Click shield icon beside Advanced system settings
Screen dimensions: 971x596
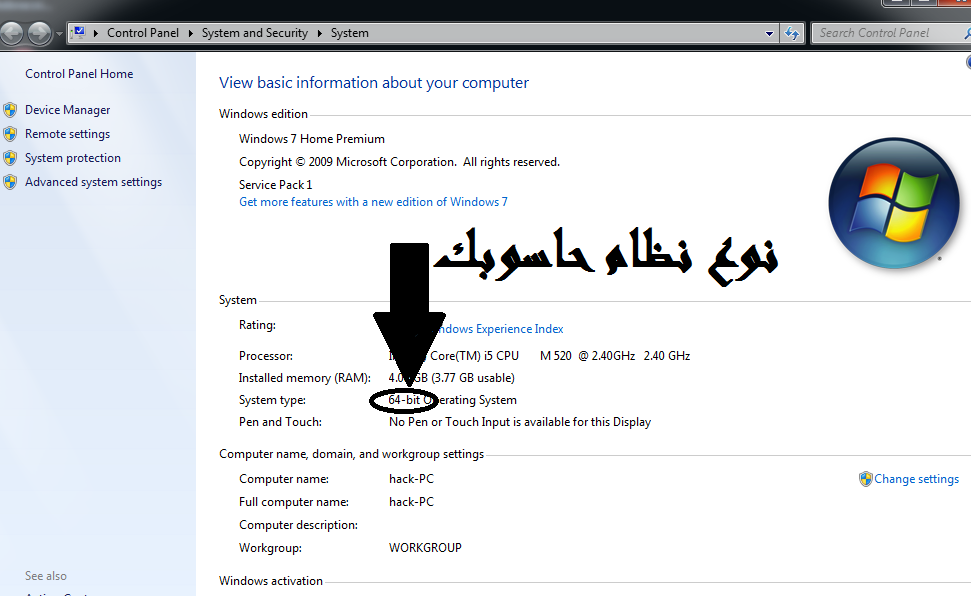click(10, 182)
